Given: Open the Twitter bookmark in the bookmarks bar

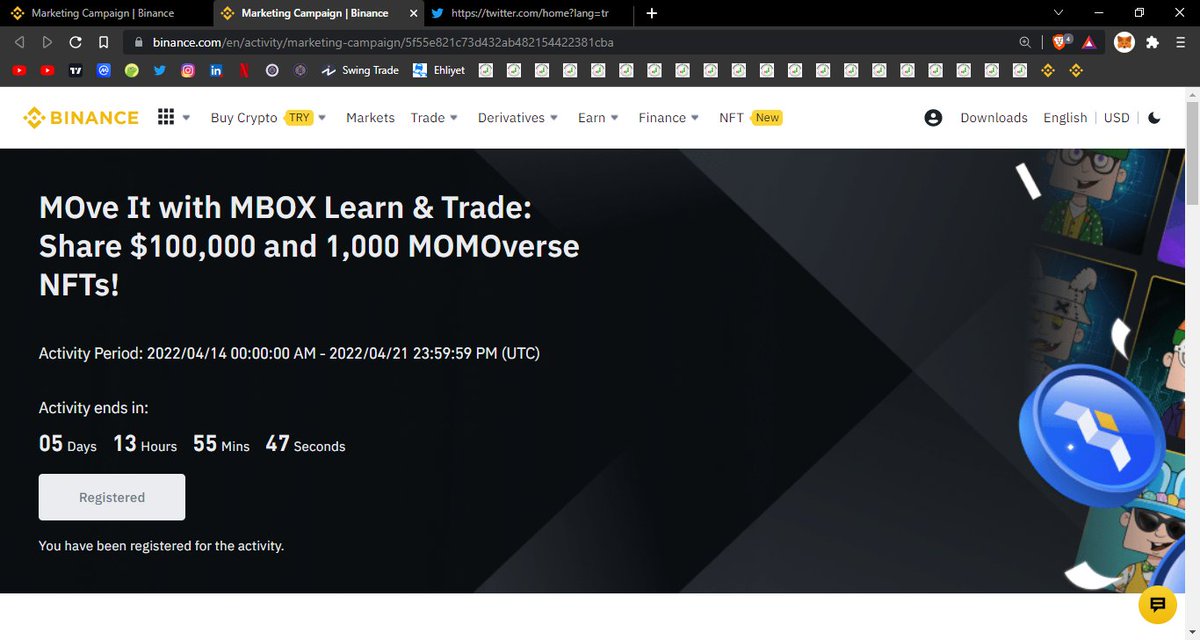Looking at the screenshot, I should [159, 70].
